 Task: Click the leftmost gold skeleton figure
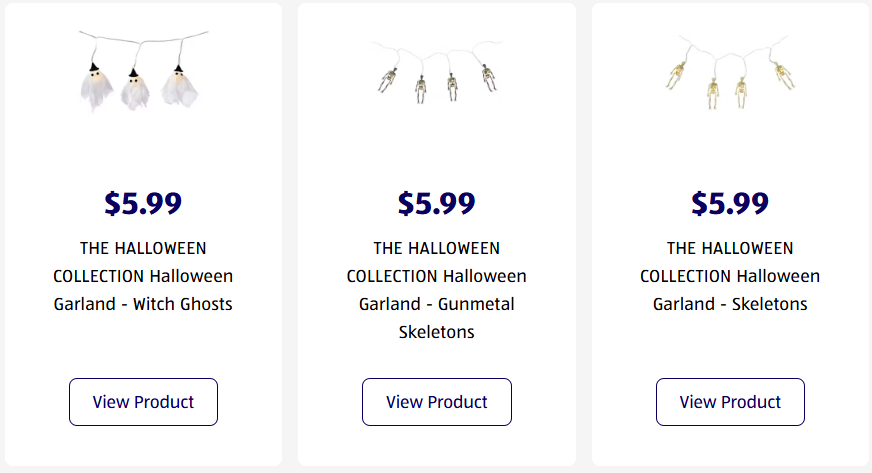pyautogui.click(x=675, y=78)
